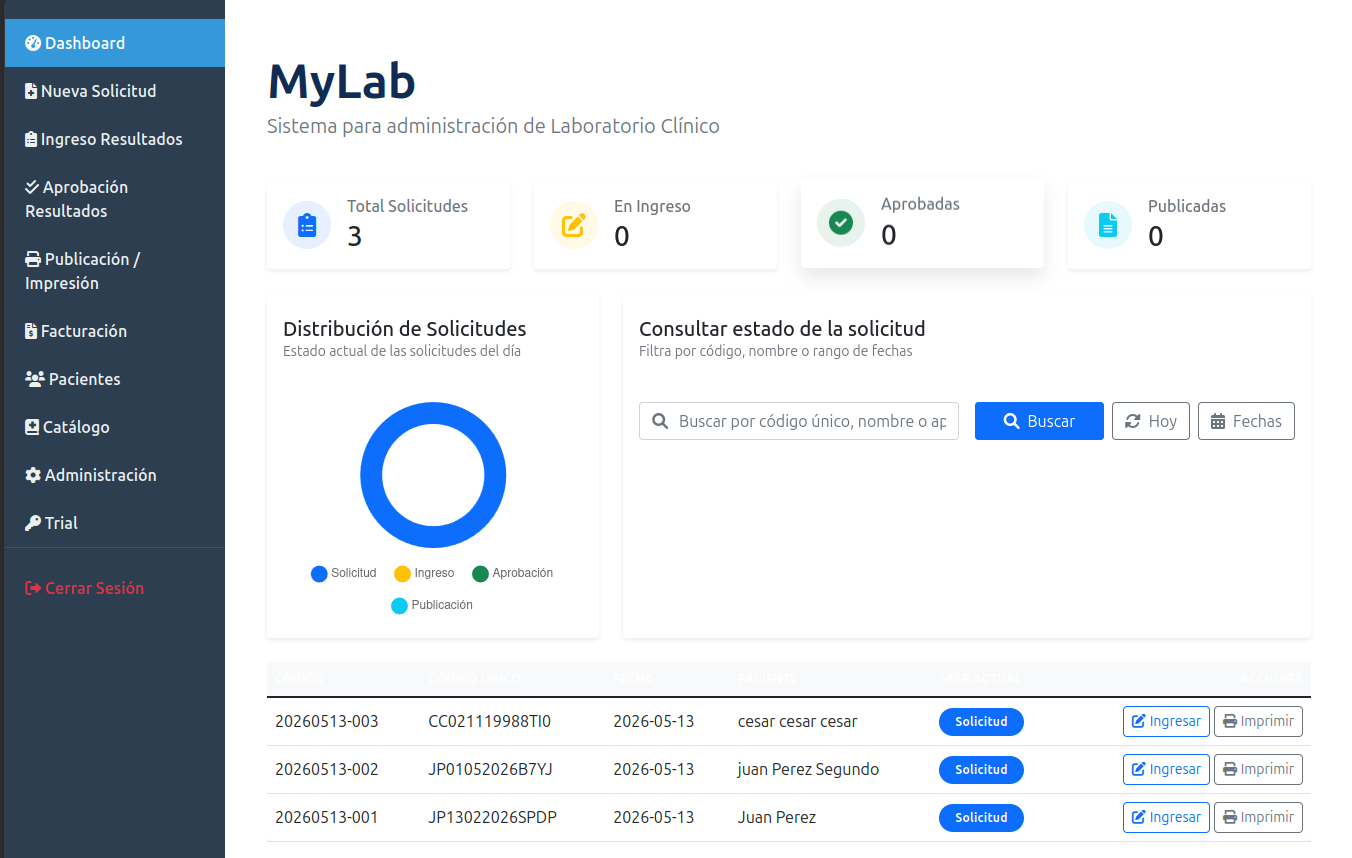This screenshot has height=858, width=1352.
Task: Click the Cerrar Sesión logout icon
Action: coord(33,588)
